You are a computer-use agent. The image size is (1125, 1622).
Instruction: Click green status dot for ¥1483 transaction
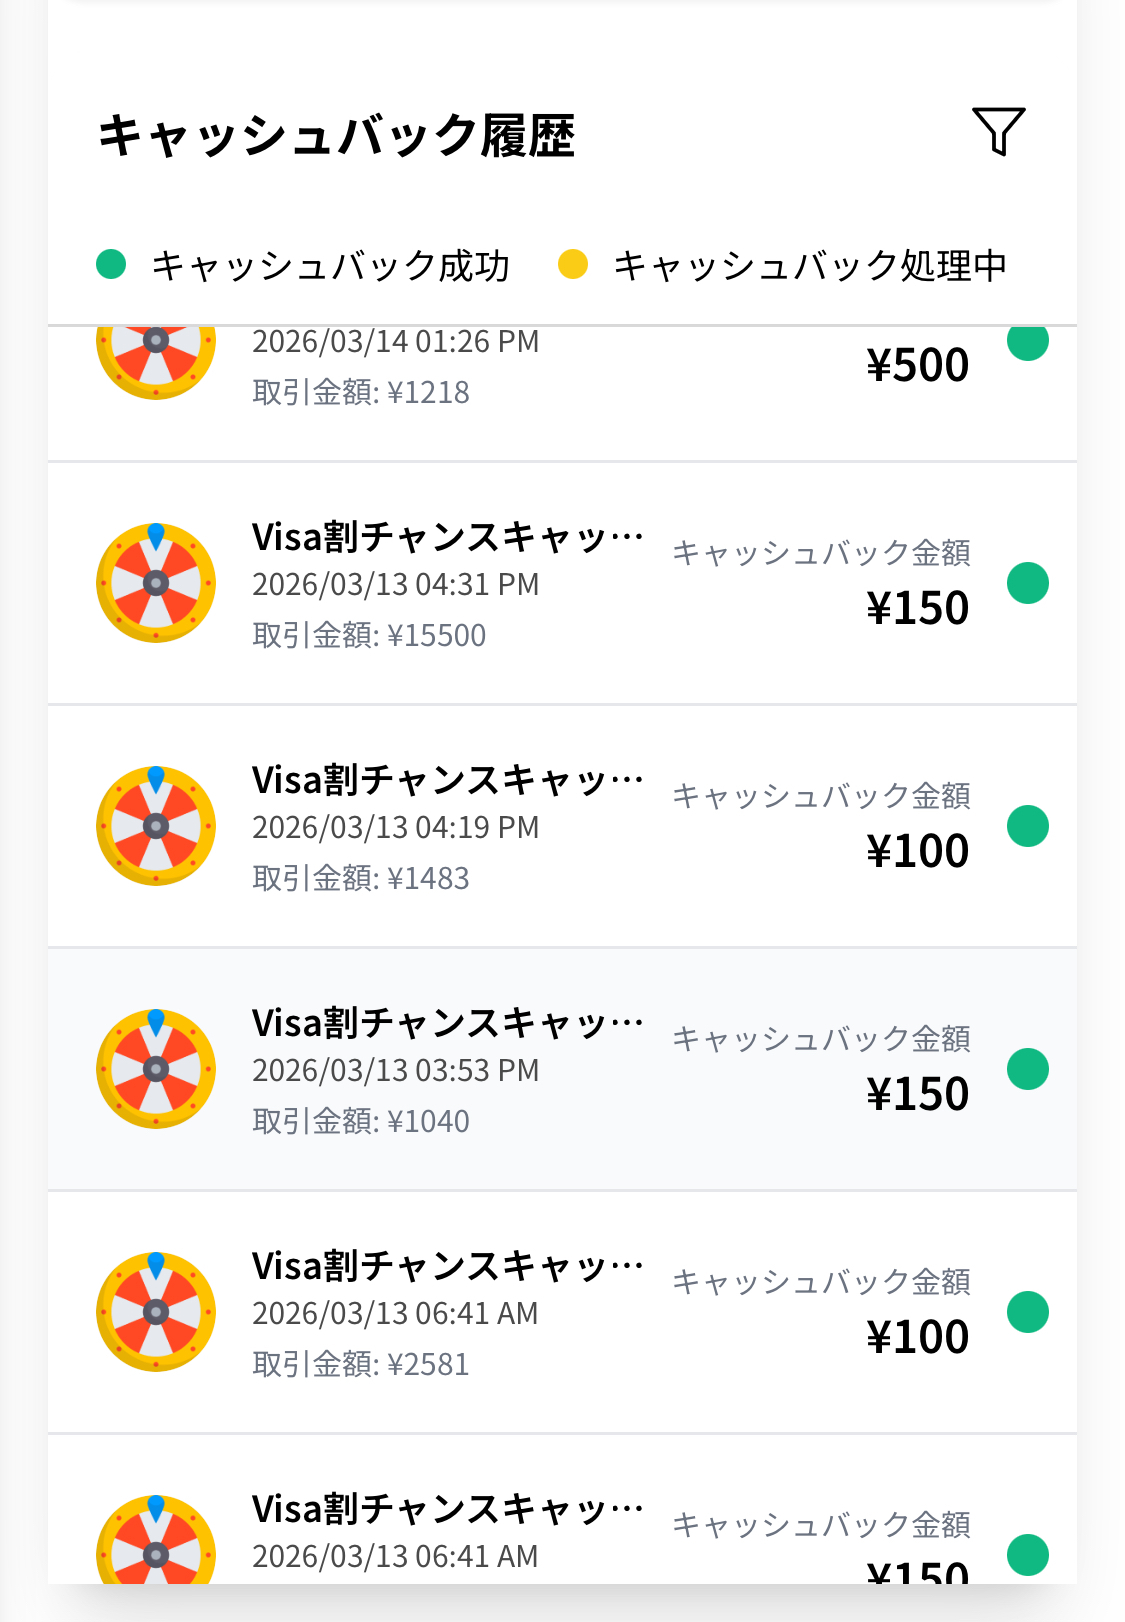[x=1027, y=826]
